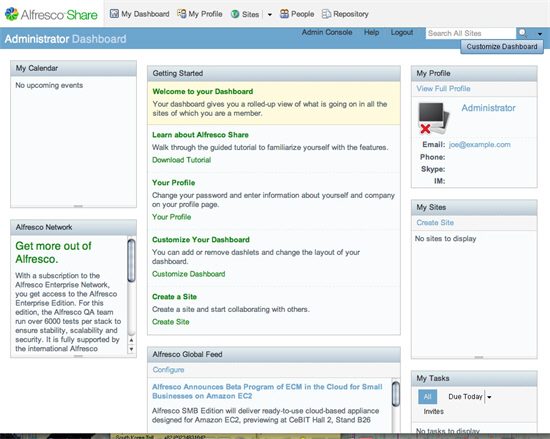Open the search options dropdown arrow

(x=540, y=34)
